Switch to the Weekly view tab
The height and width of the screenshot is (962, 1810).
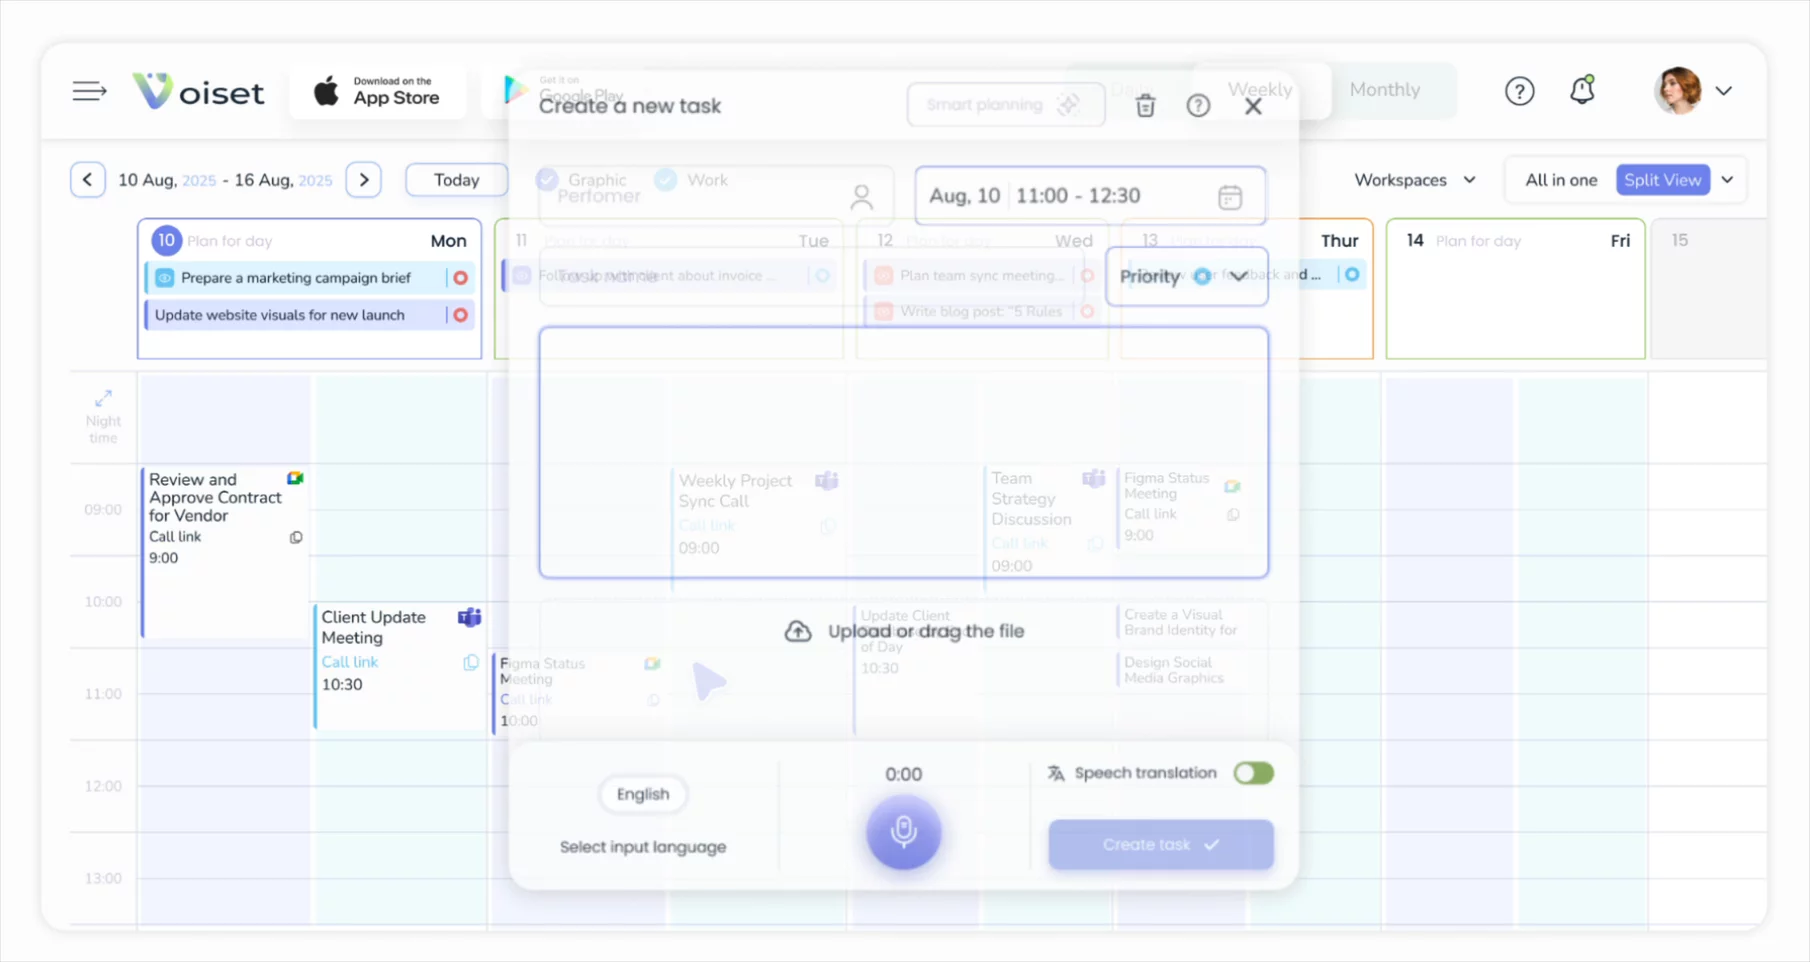pos(1258,89)
